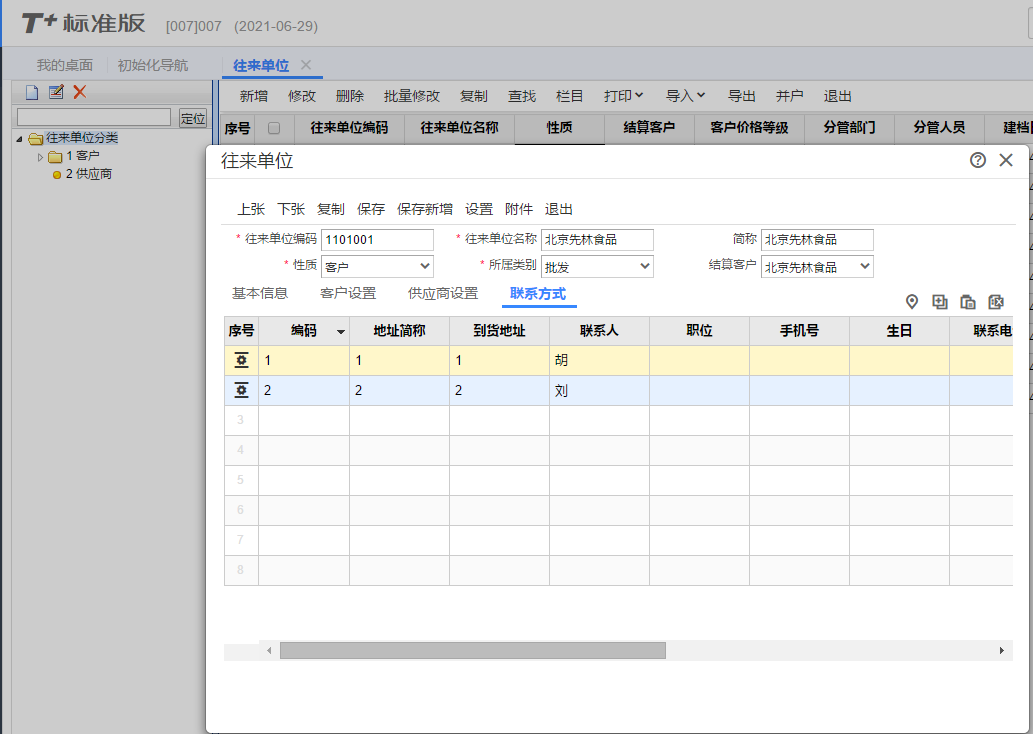The height and width of the screenshot is (734, 1033).
Task: Open row settings for contact 胡
Action: pos(242,360)
